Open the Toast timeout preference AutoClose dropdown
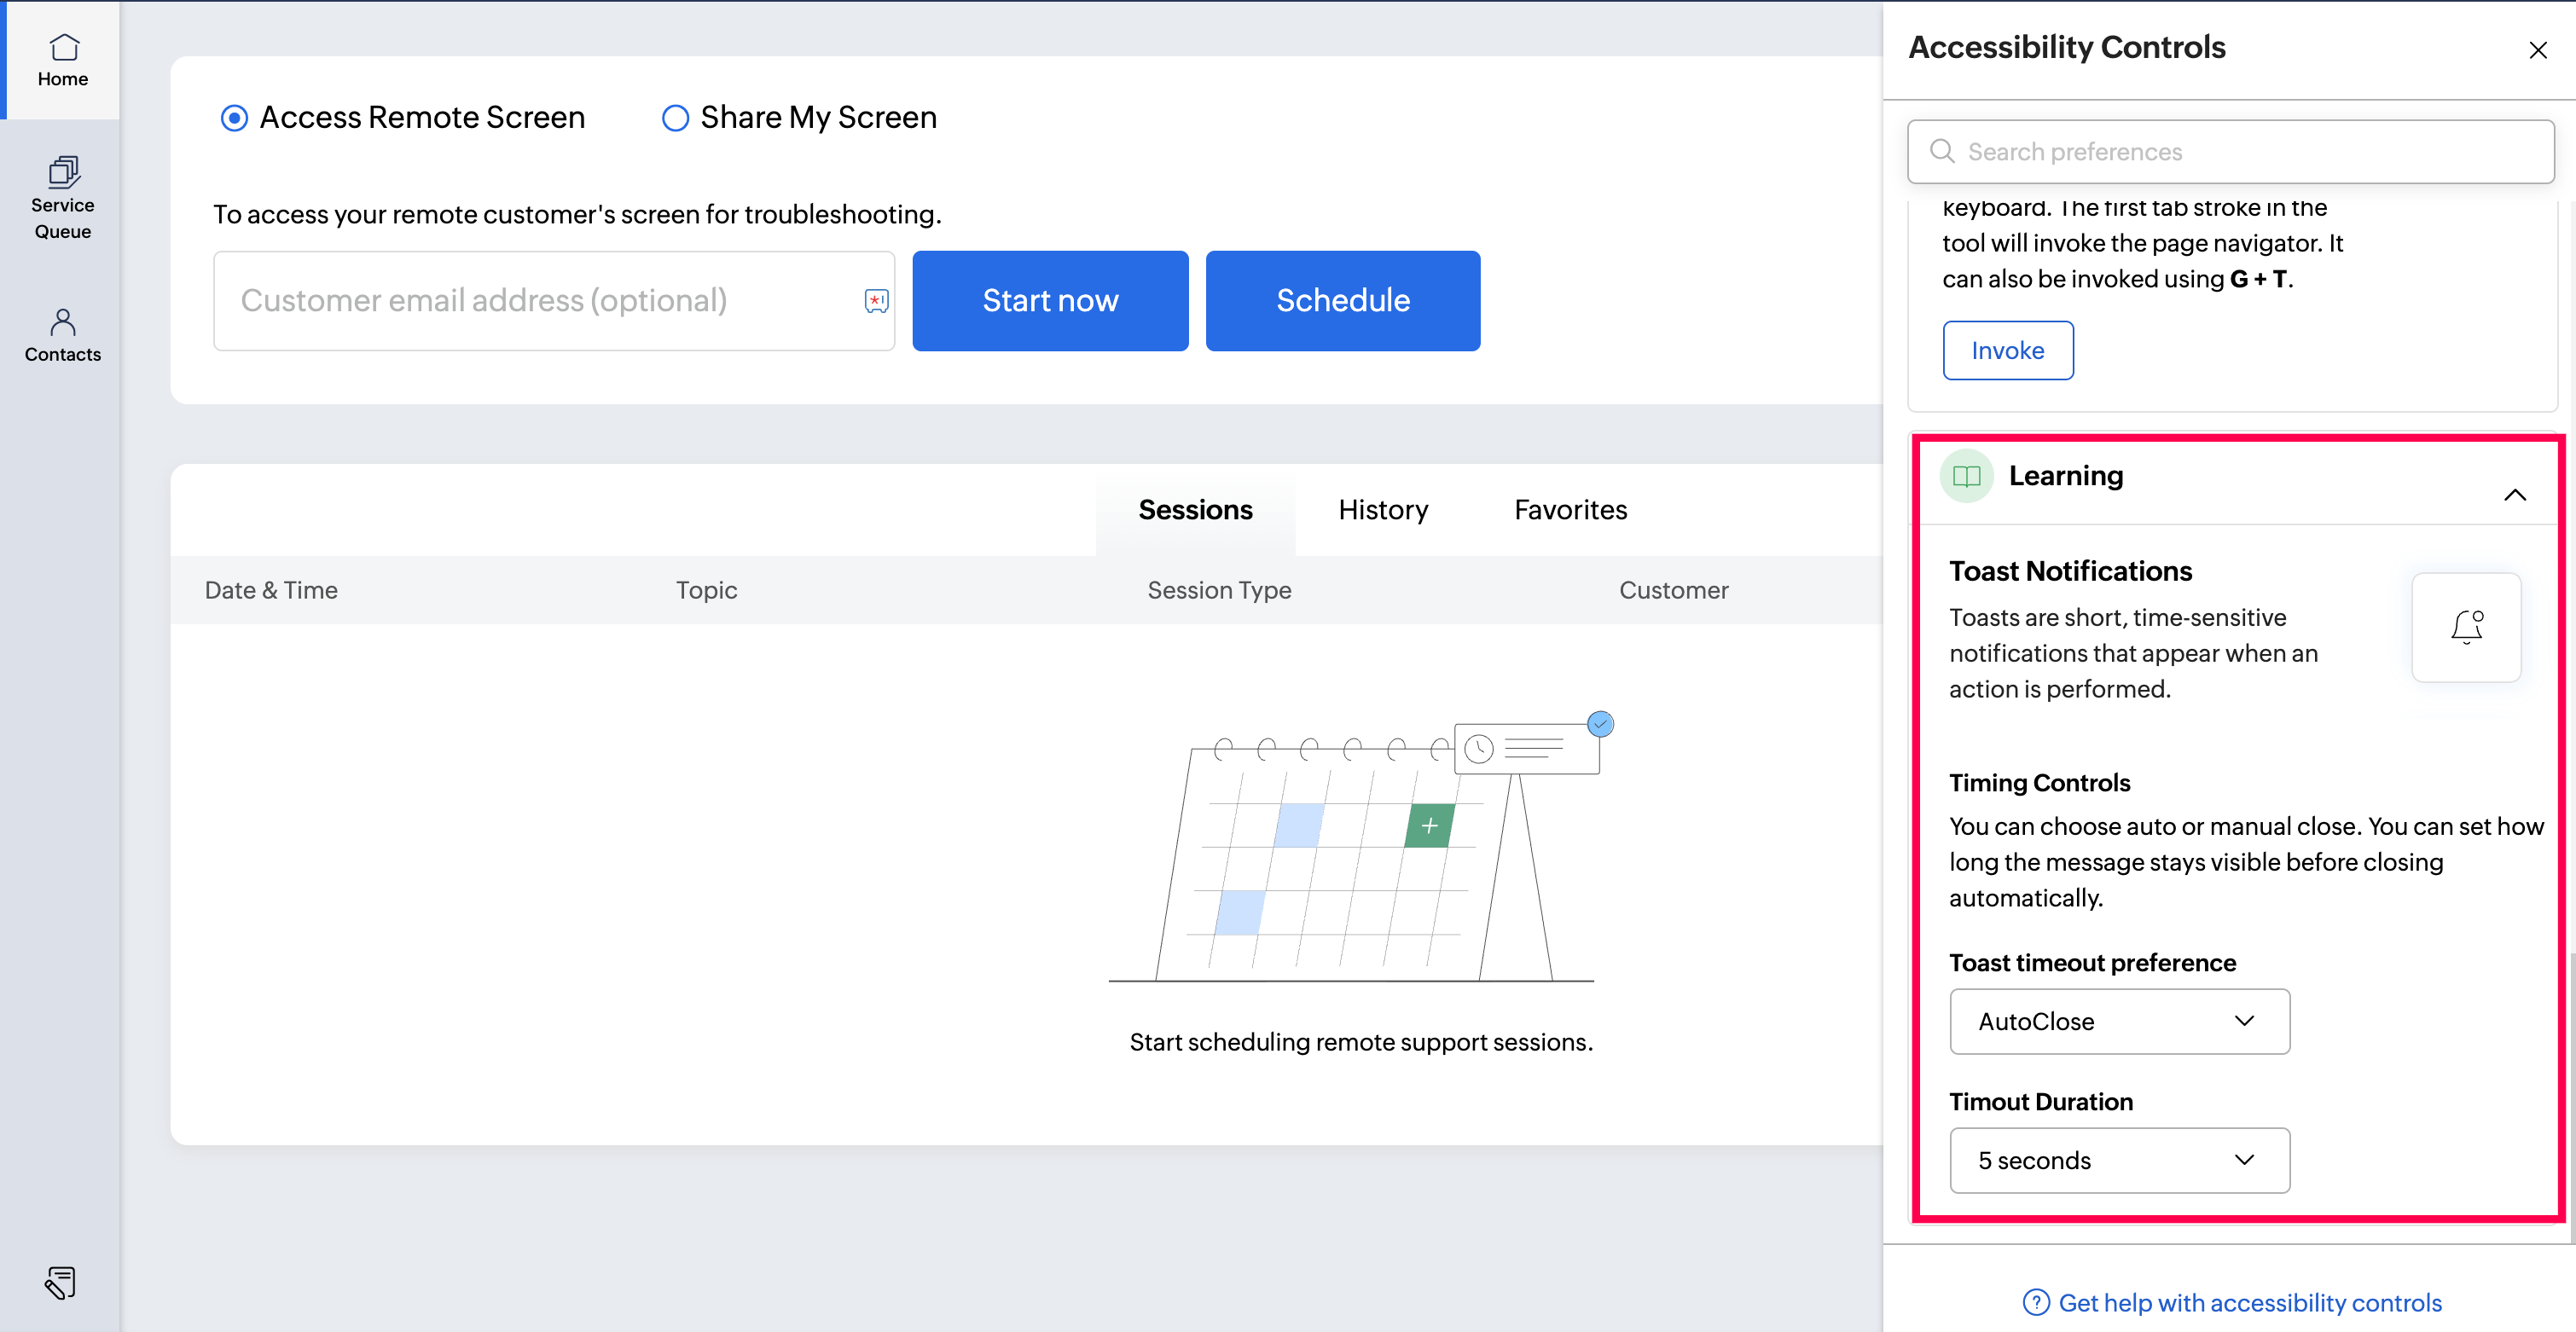 click(2118, 1021)
